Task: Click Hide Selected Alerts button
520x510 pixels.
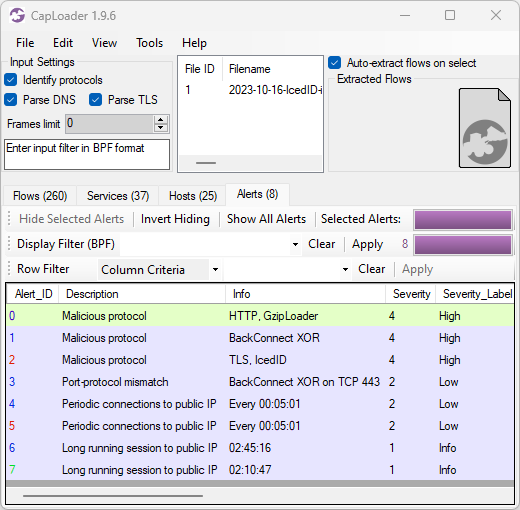Action: 71,219
